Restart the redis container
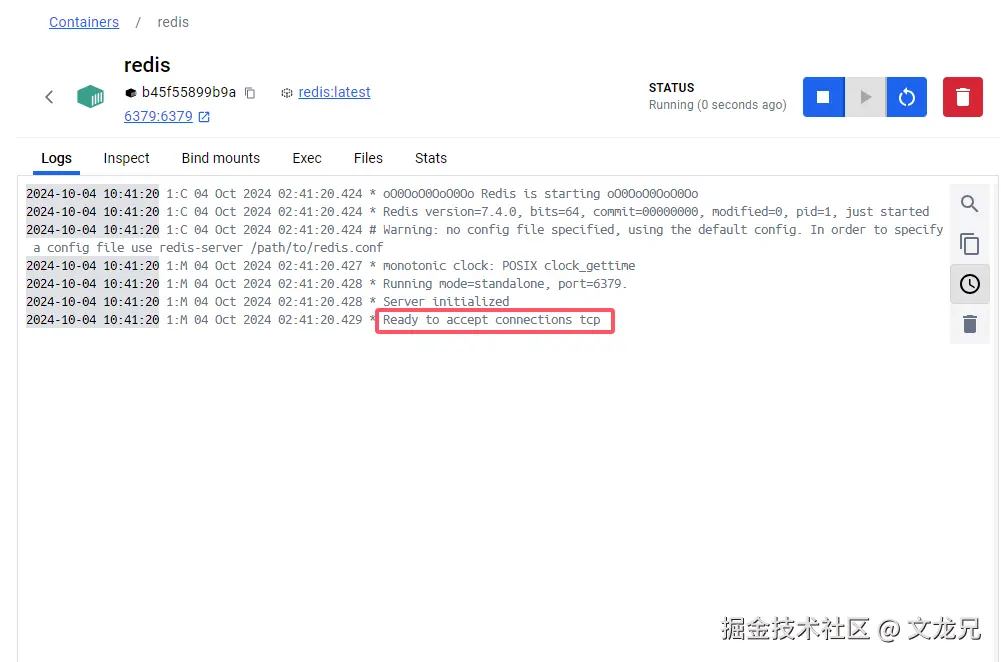Image resolution: width=1001 pixels, height=662 pixels. (907, 97)
